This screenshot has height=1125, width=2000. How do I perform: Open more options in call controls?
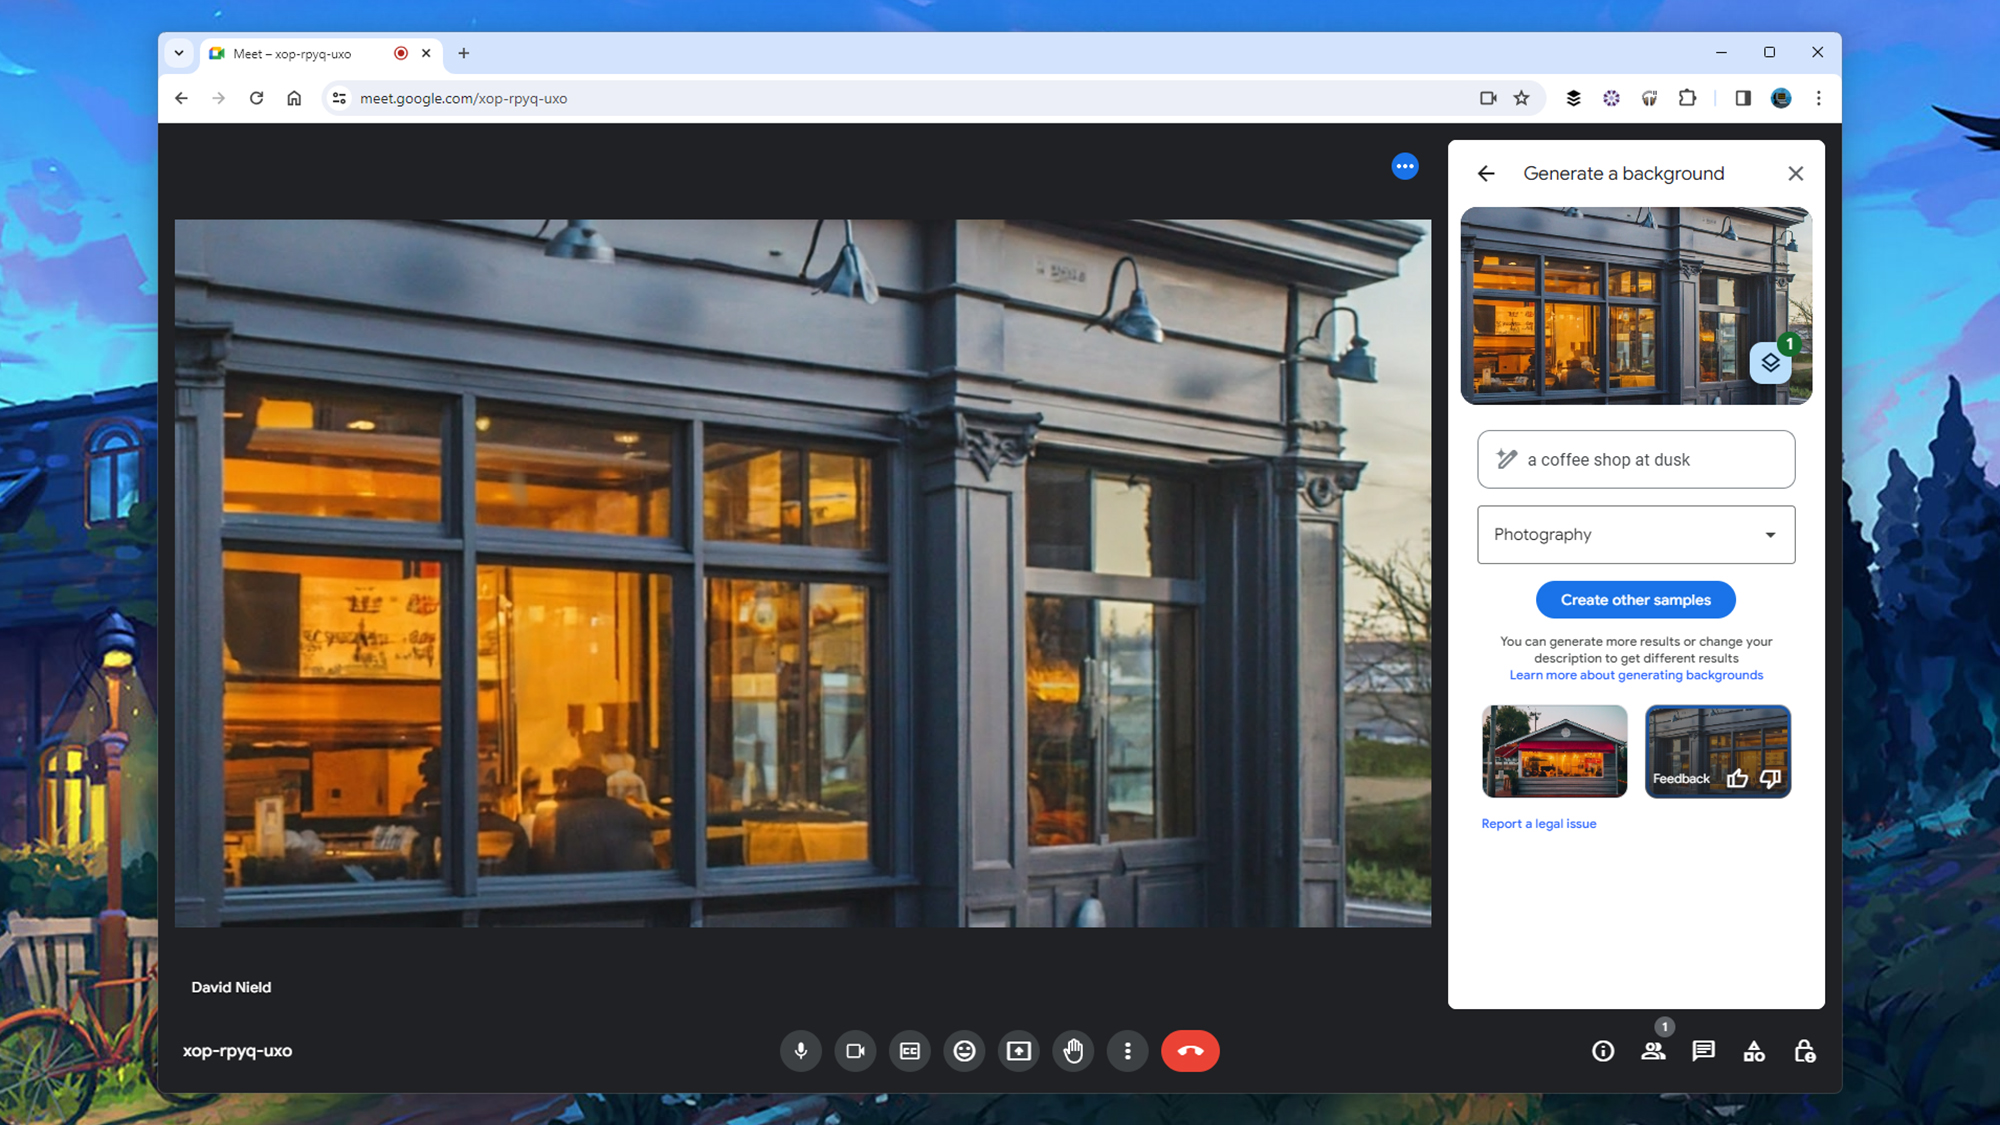[1127, 1051]
